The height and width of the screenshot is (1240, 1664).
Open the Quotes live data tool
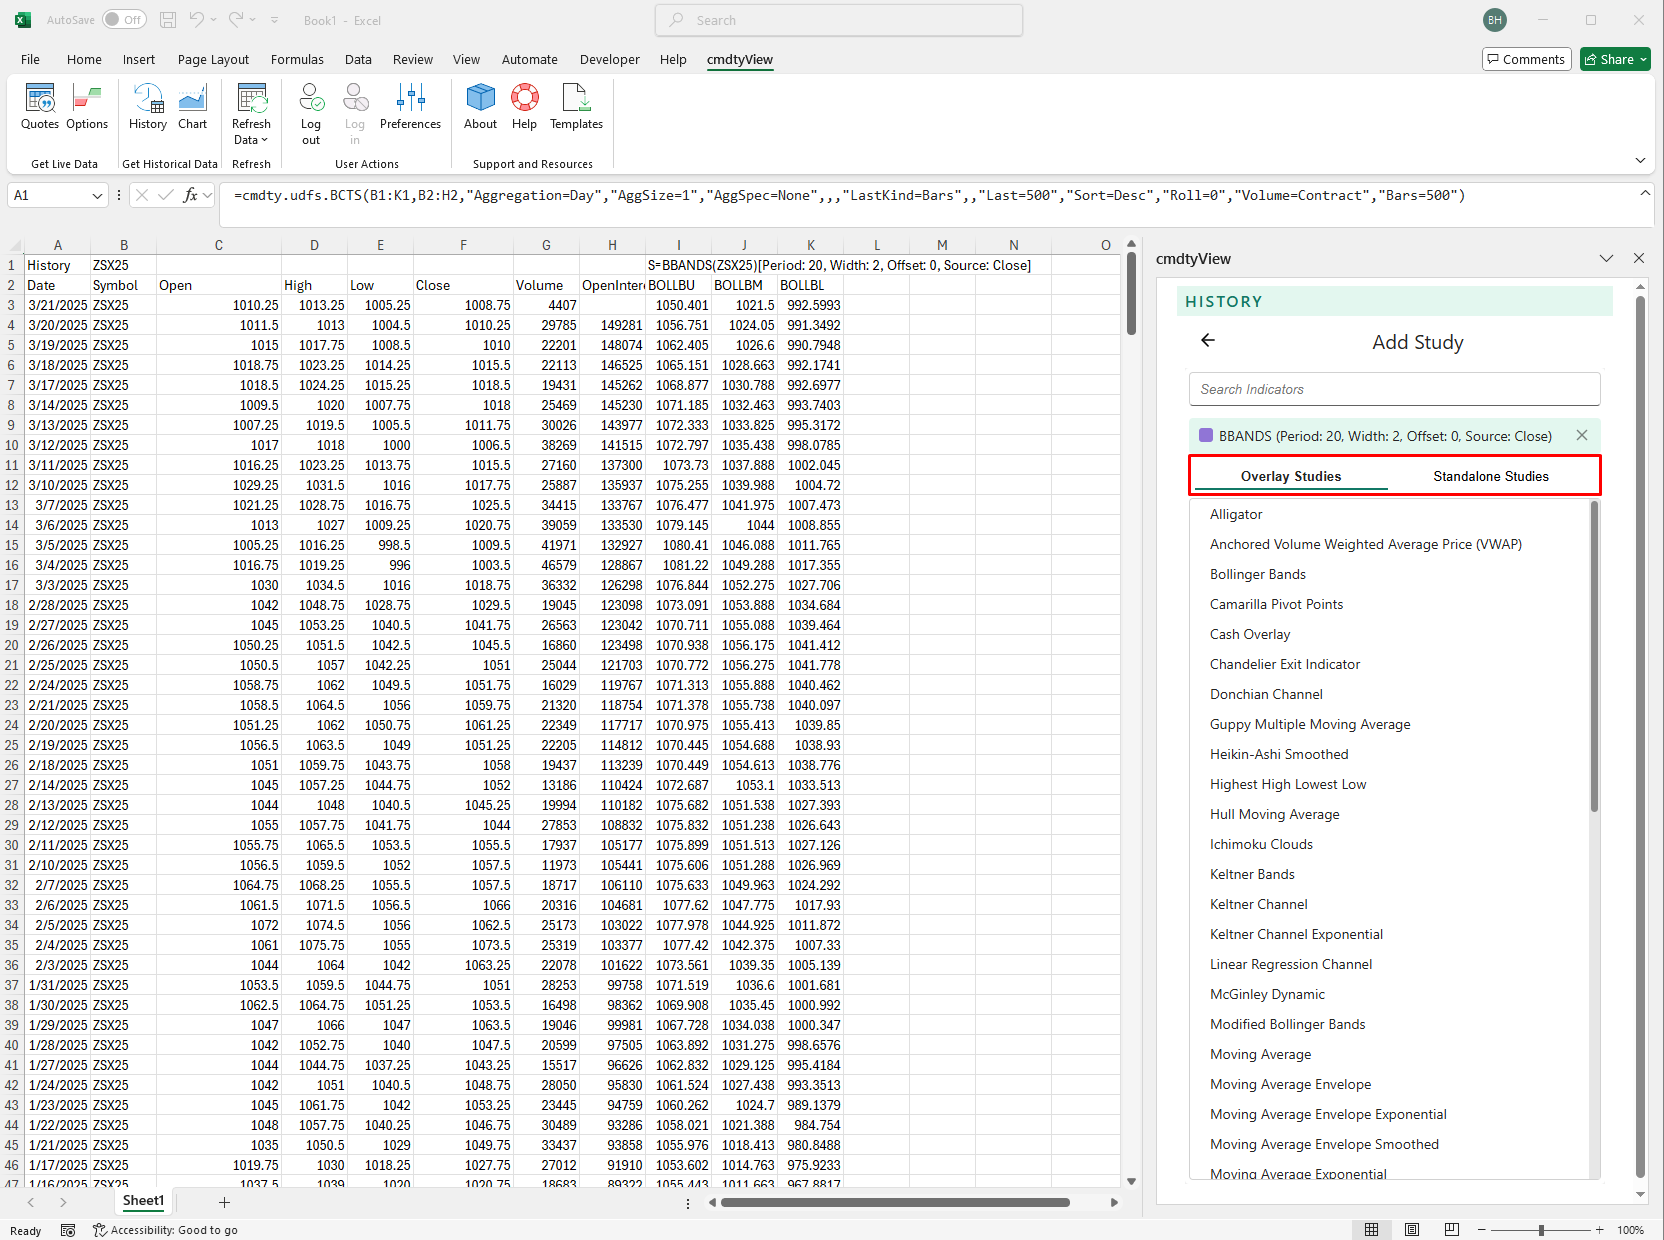40,107
